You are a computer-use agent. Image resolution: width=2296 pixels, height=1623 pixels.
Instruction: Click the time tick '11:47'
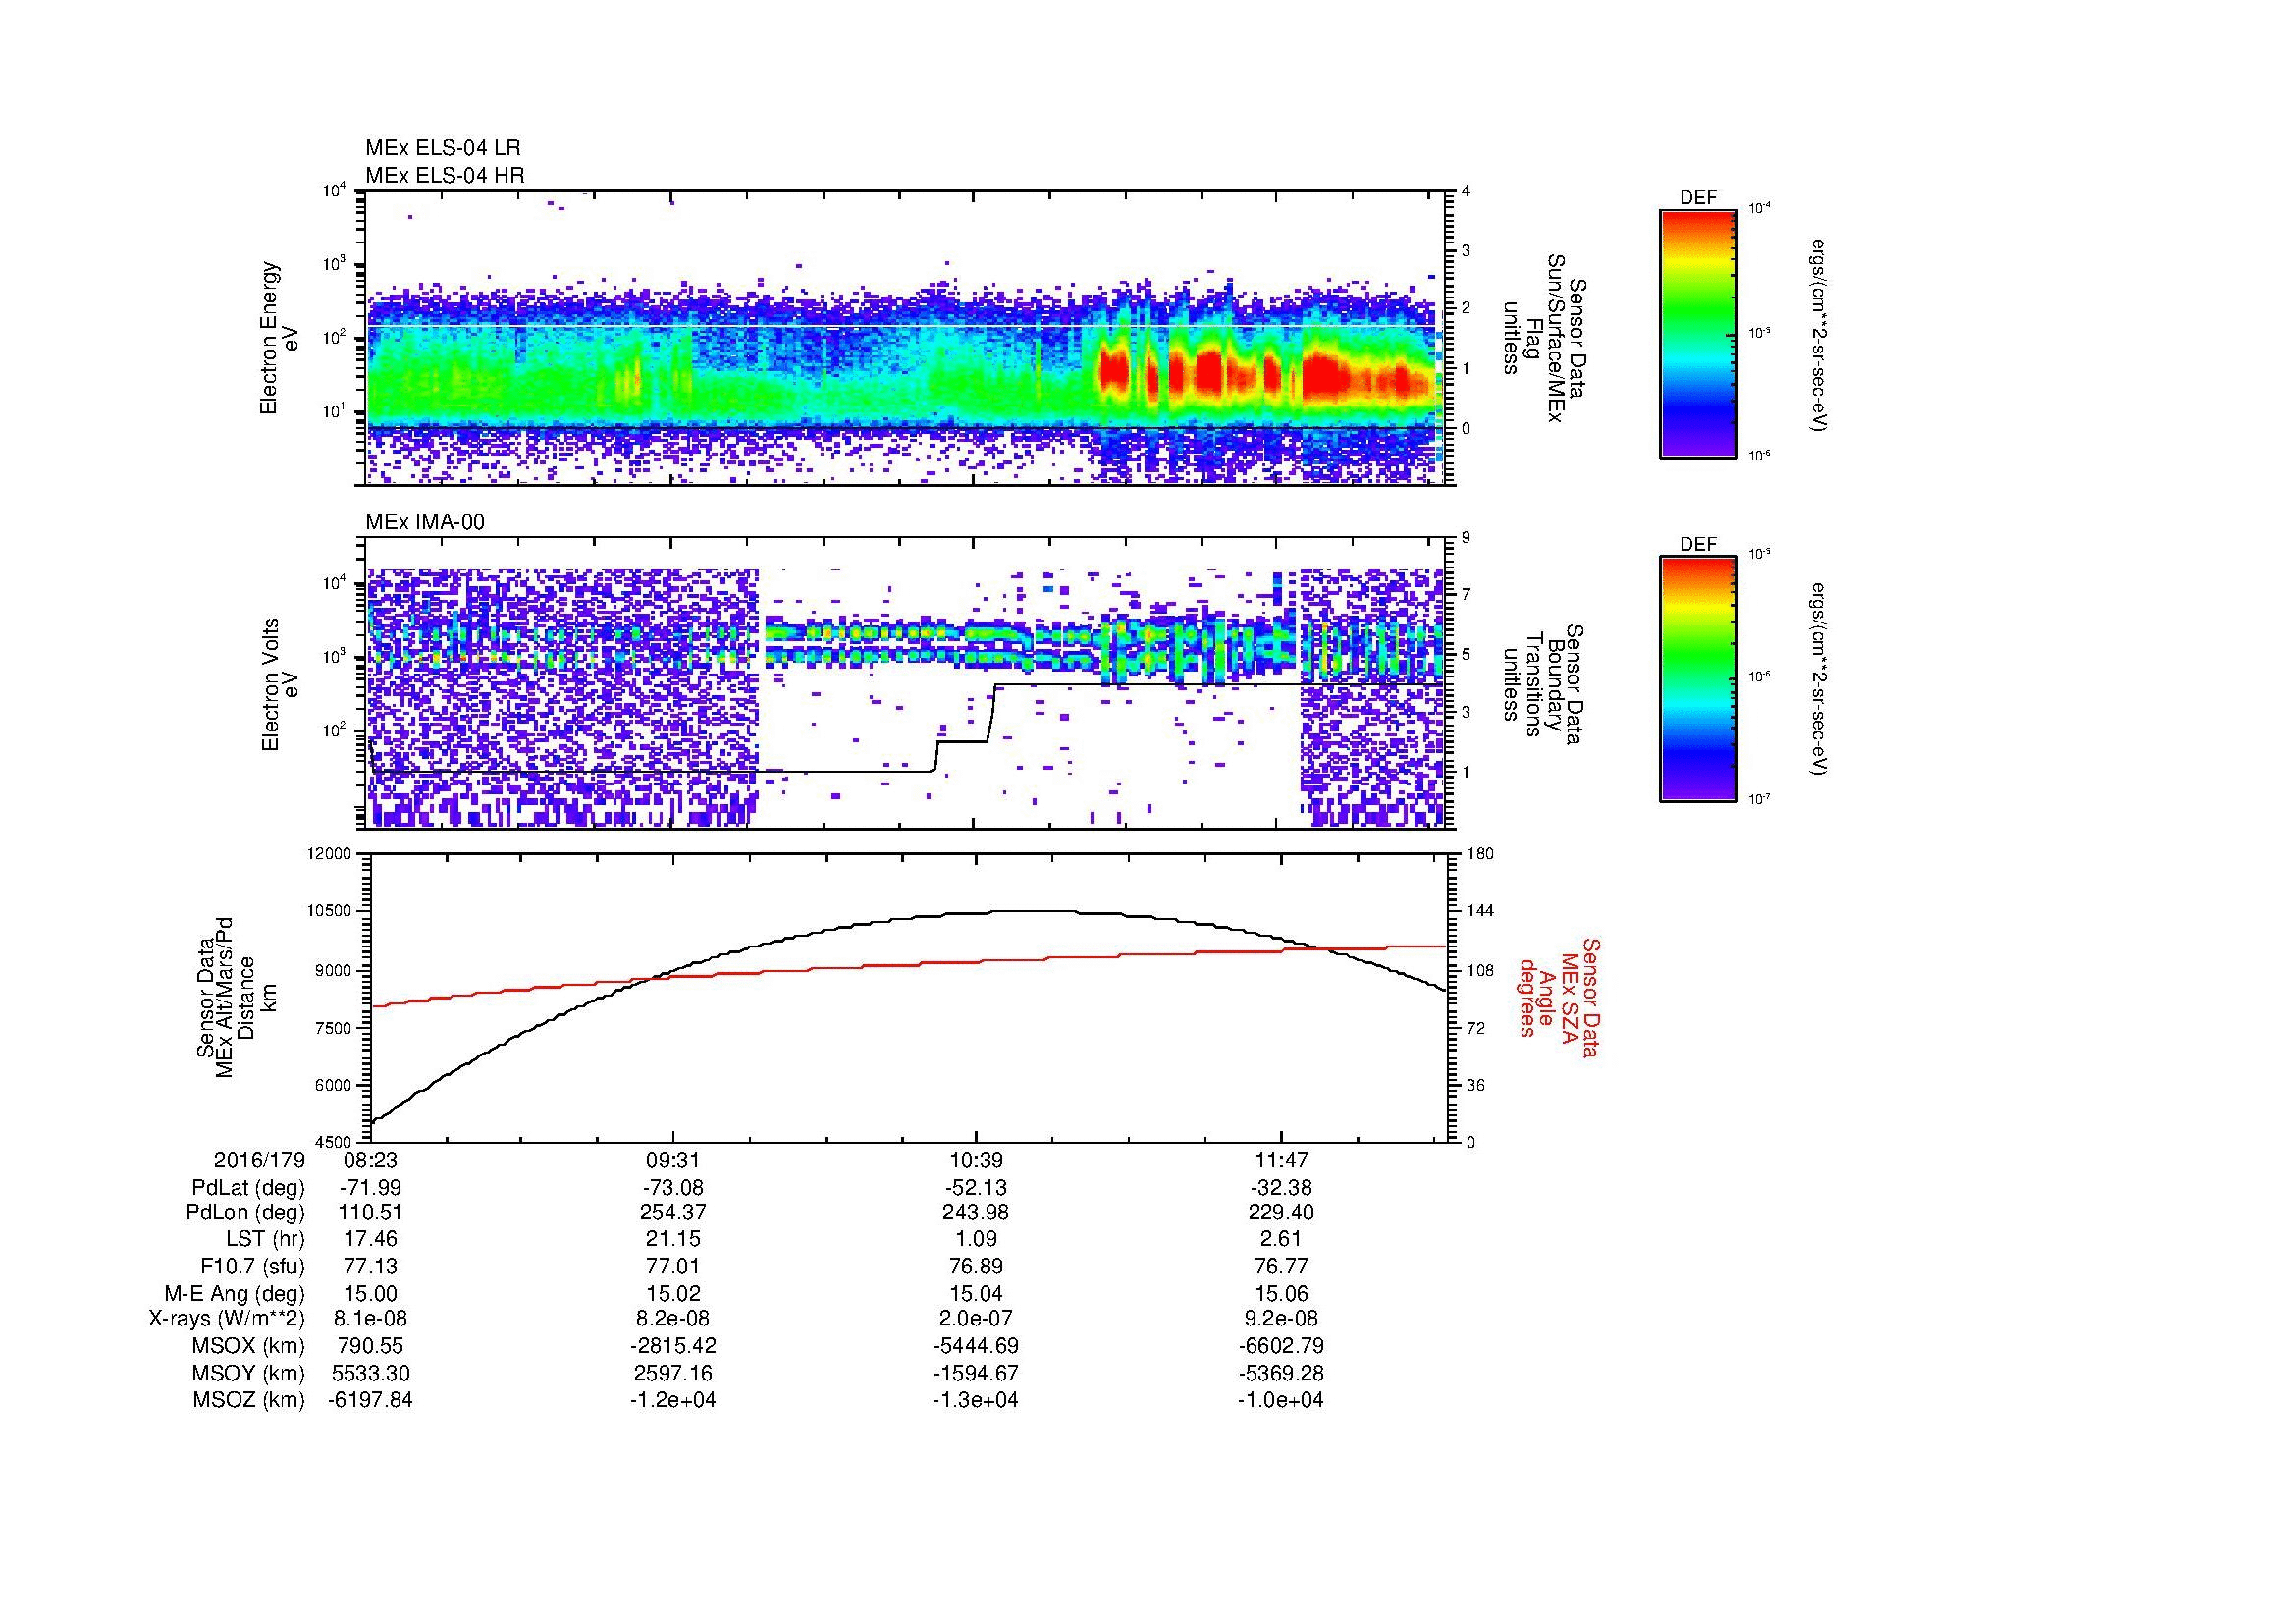pos(1281,1161)
